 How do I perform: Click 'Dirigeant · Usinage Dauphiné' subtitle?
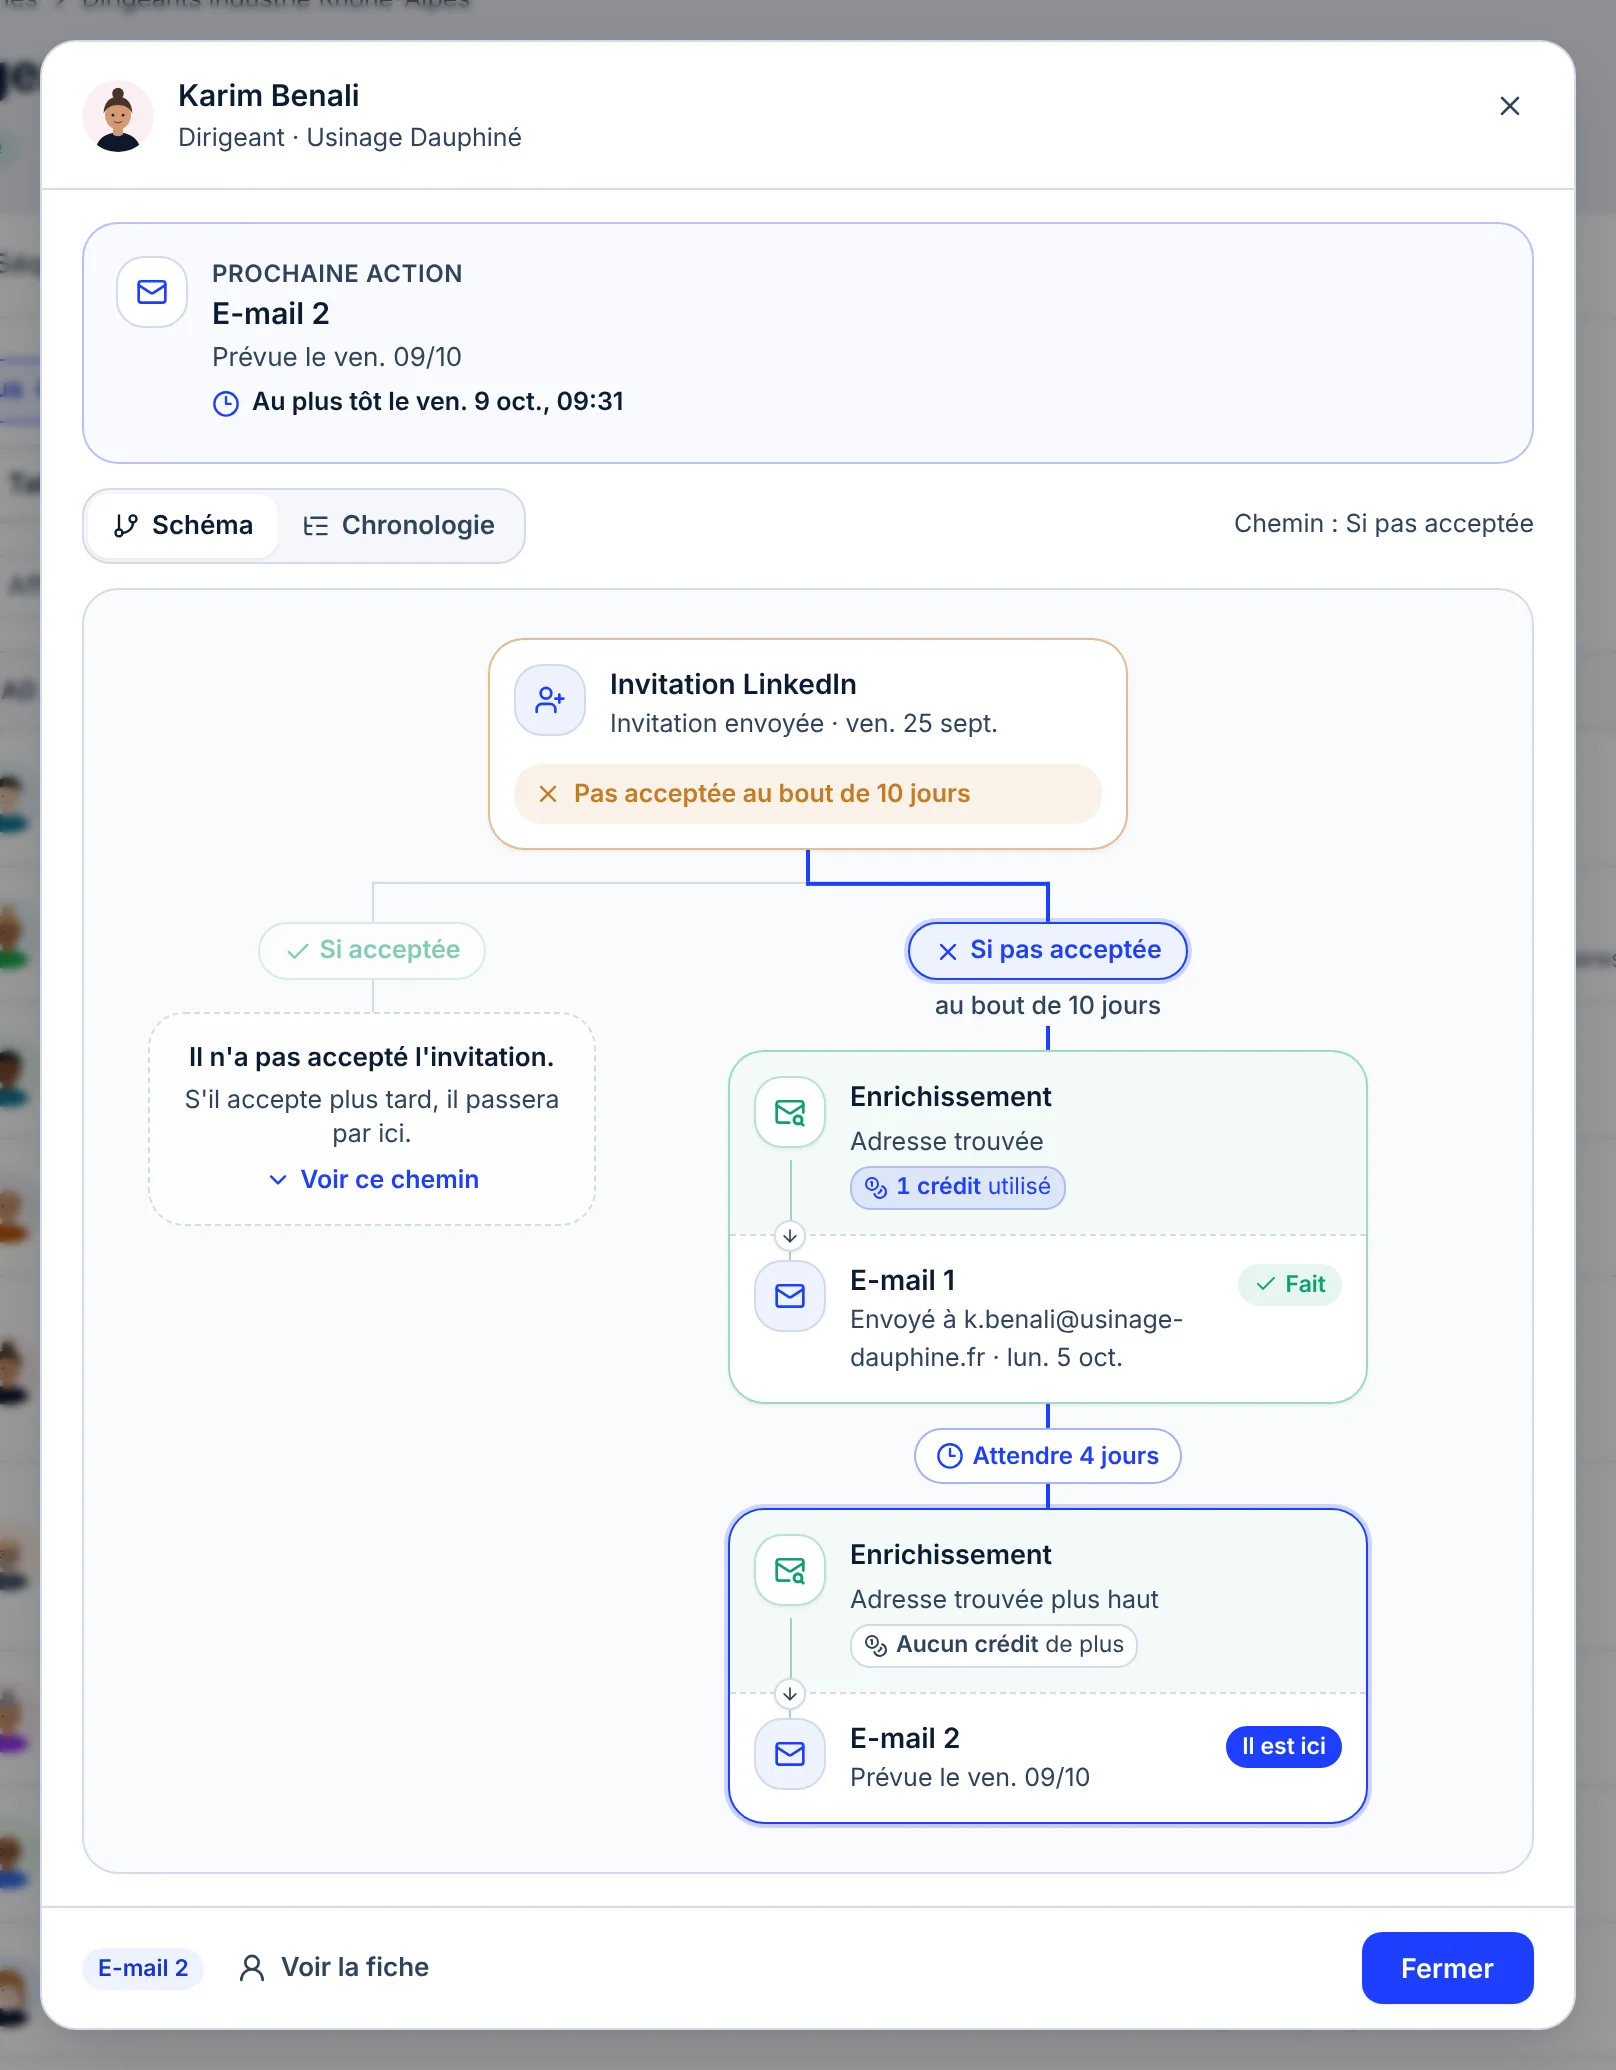tap(350, 138)
